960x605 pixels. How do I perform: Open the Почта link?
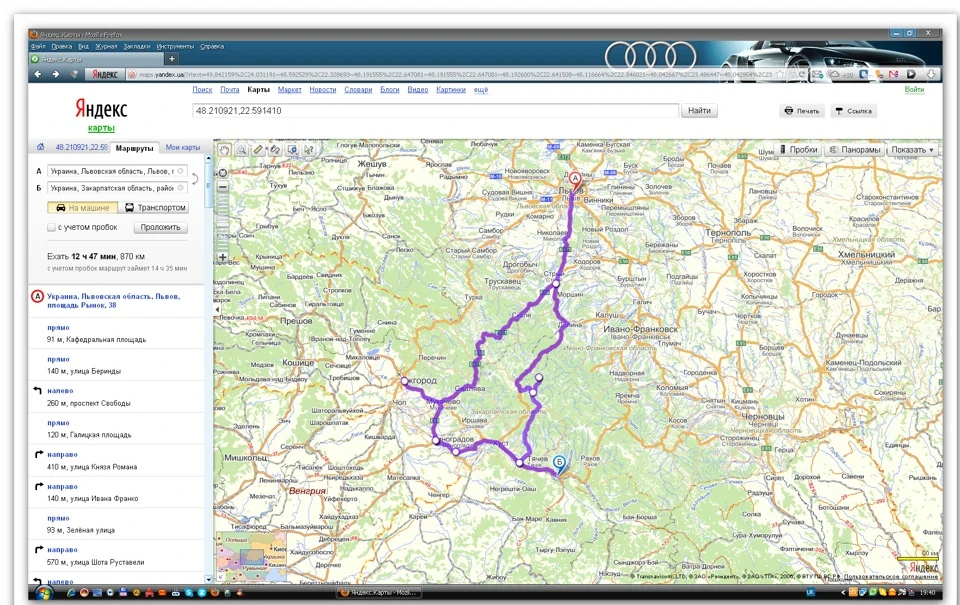pyautogui.click(x=230, y=89)
